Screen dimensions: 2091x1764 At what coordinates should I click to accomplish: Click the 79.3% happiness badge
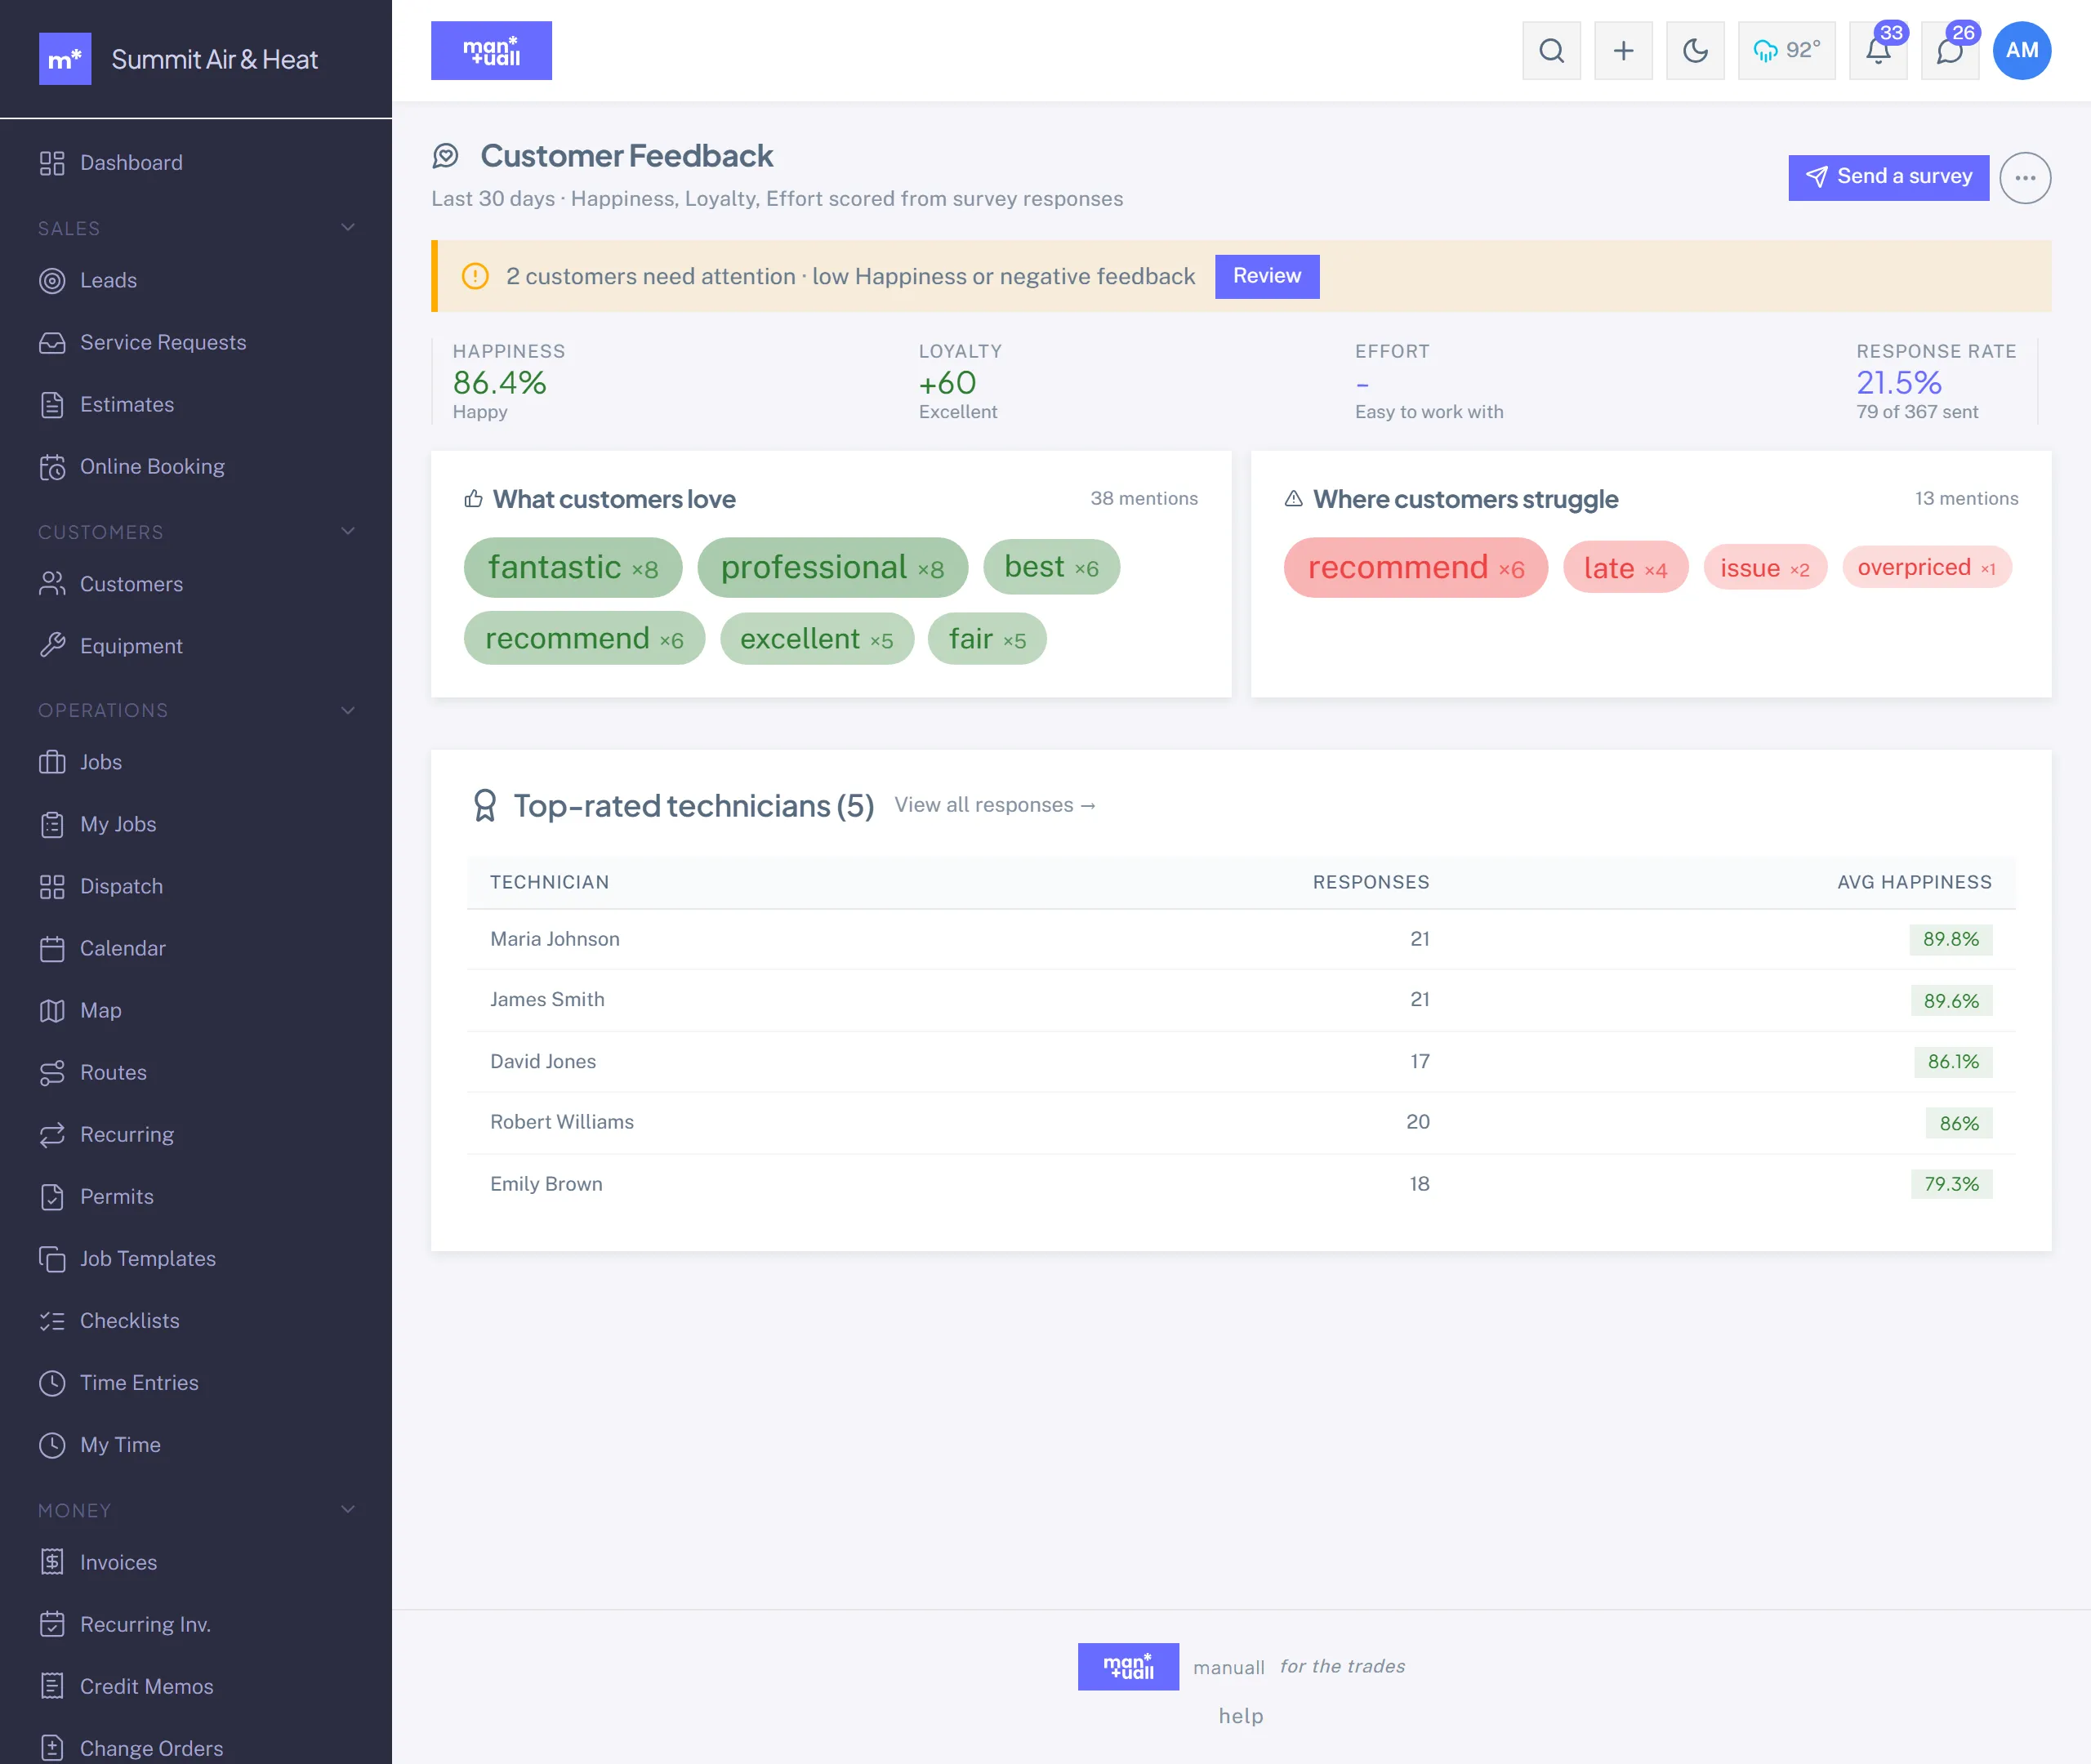(1951, 1184)
